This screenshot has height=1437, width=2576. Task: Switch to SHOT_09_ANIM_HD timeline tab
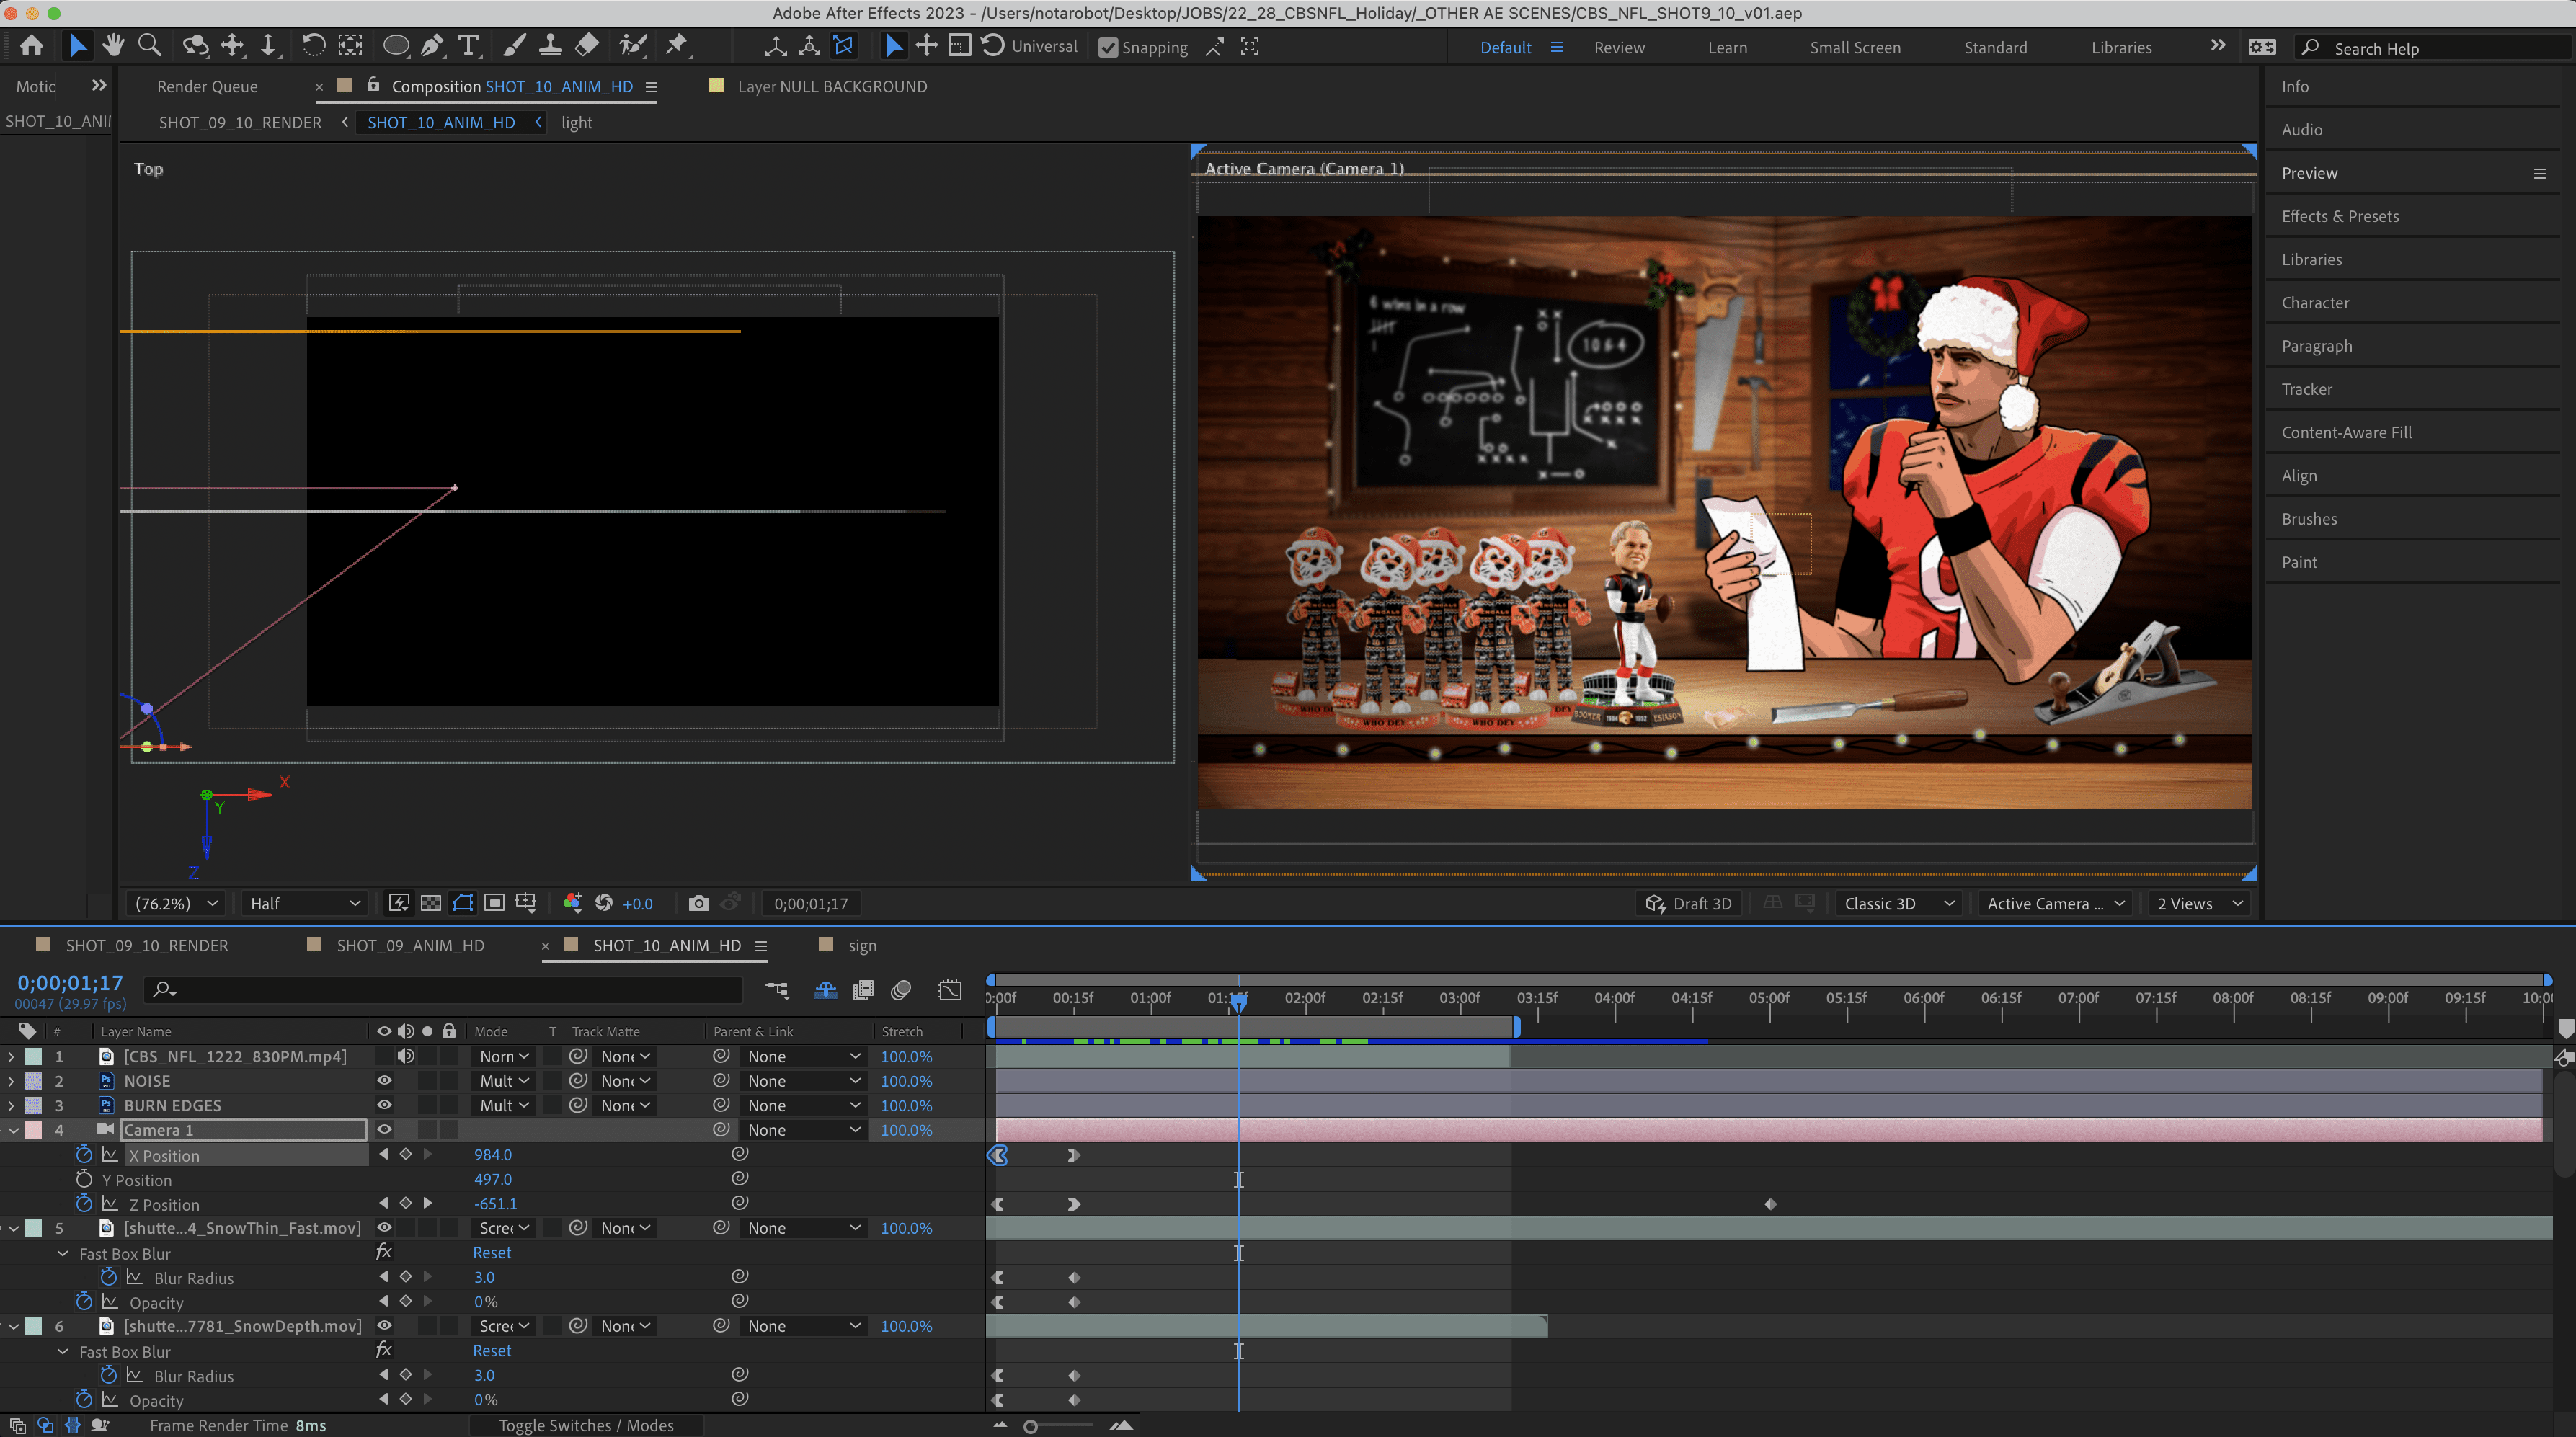tap(410, 945)
